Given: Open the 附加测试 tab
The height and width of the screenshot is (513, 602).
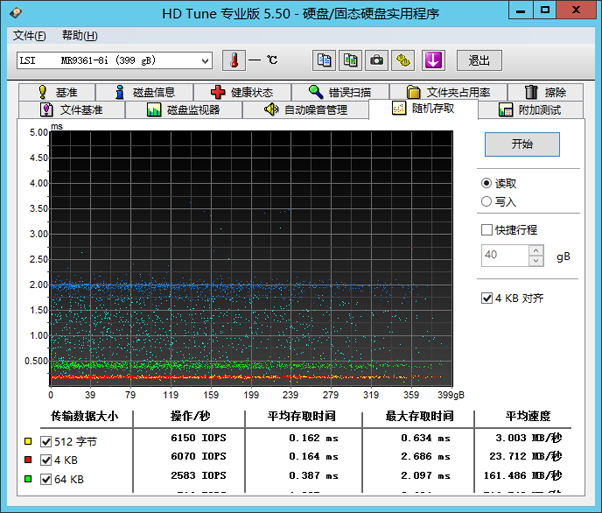Looking at the screenshot, I should click(530, 110).
